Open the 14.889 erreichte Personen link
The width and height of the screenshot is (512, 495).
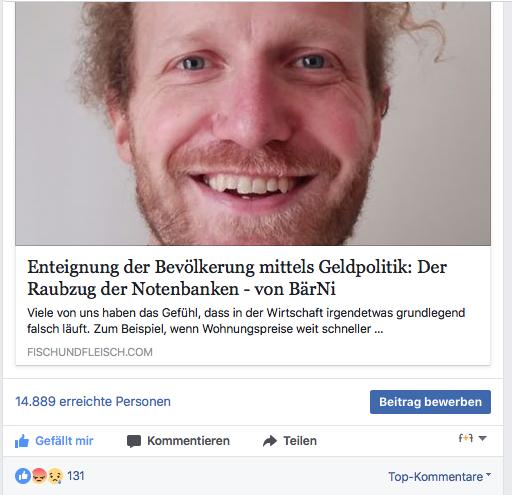(93, 401)
